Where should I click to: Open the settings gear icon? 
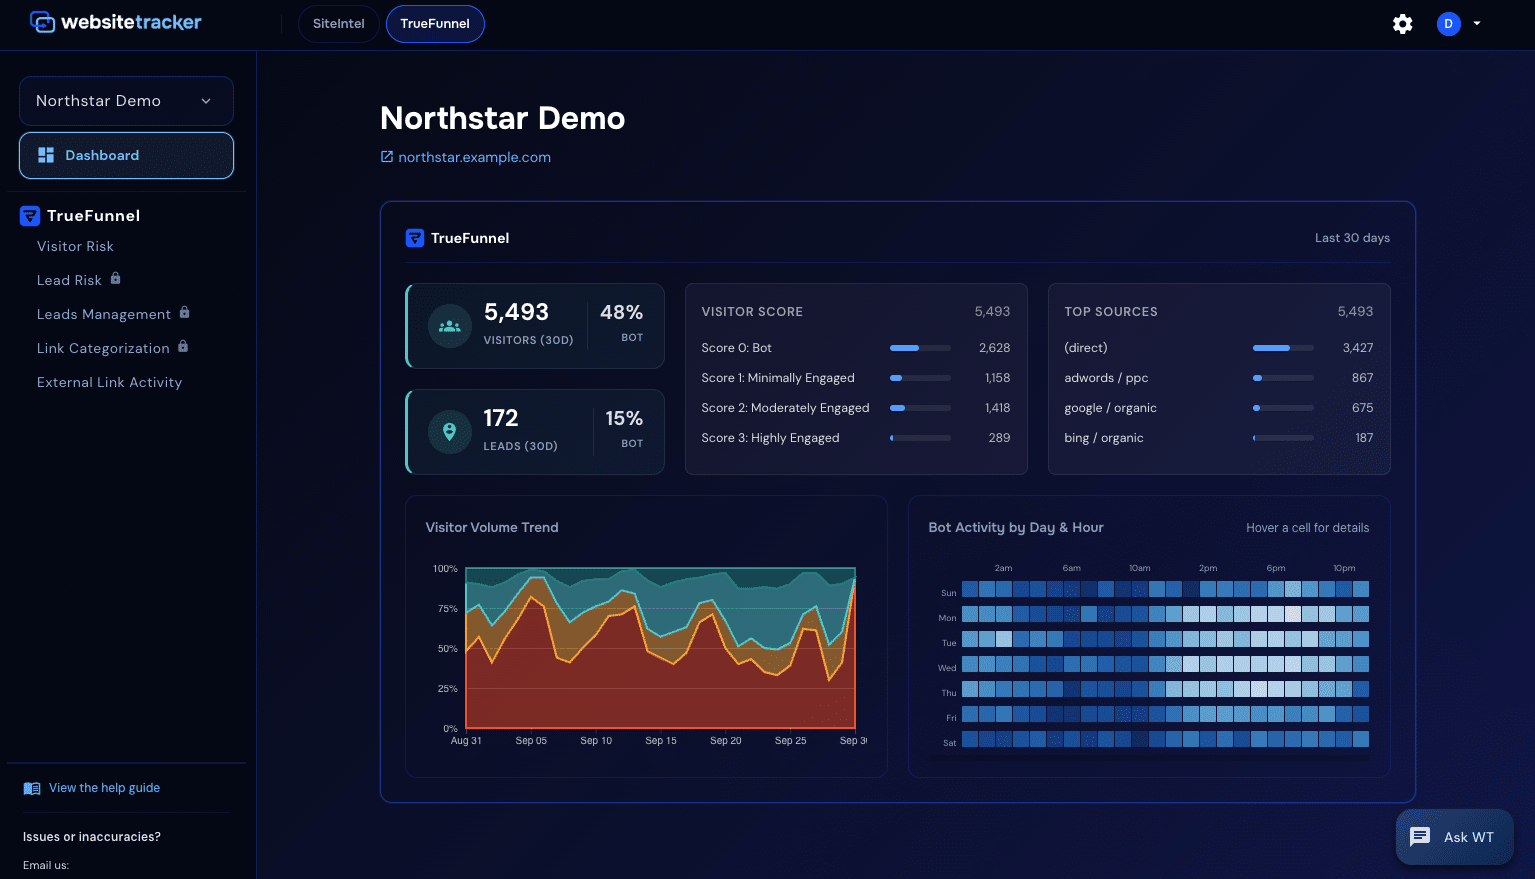click(1402, 24)
